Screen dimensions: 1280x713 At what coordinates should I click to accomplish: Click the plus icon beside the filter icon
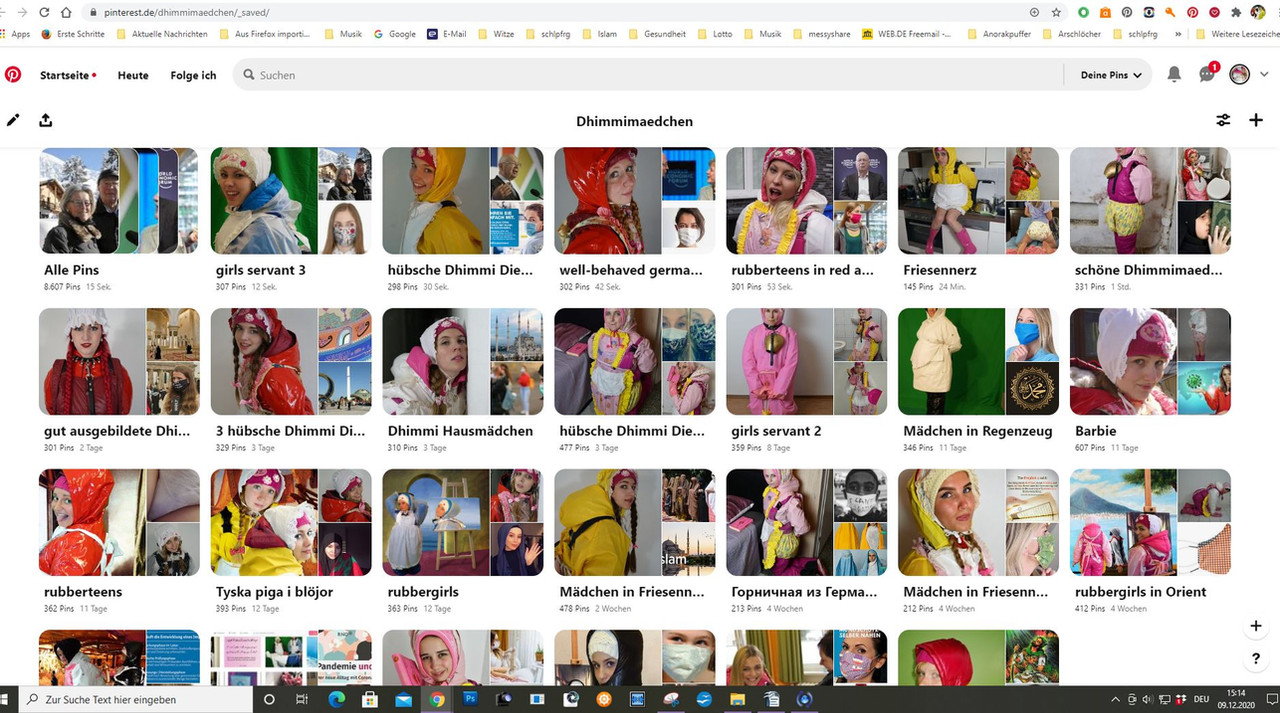coord(1256,121)
